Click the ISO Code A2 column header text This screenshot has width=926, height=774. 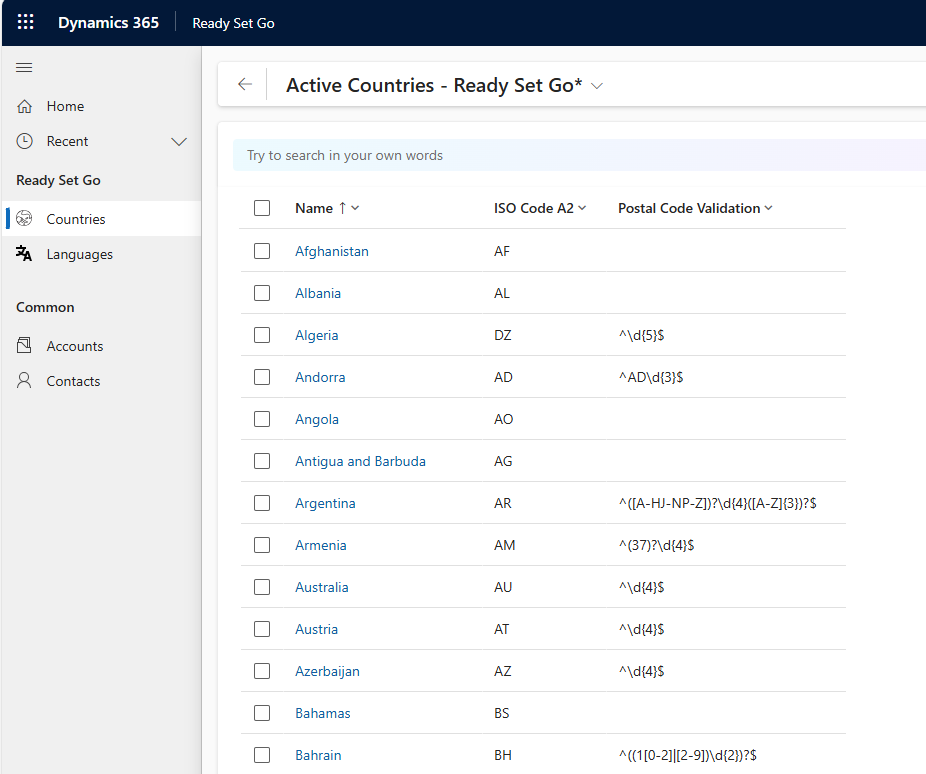(x=534, y=208)
